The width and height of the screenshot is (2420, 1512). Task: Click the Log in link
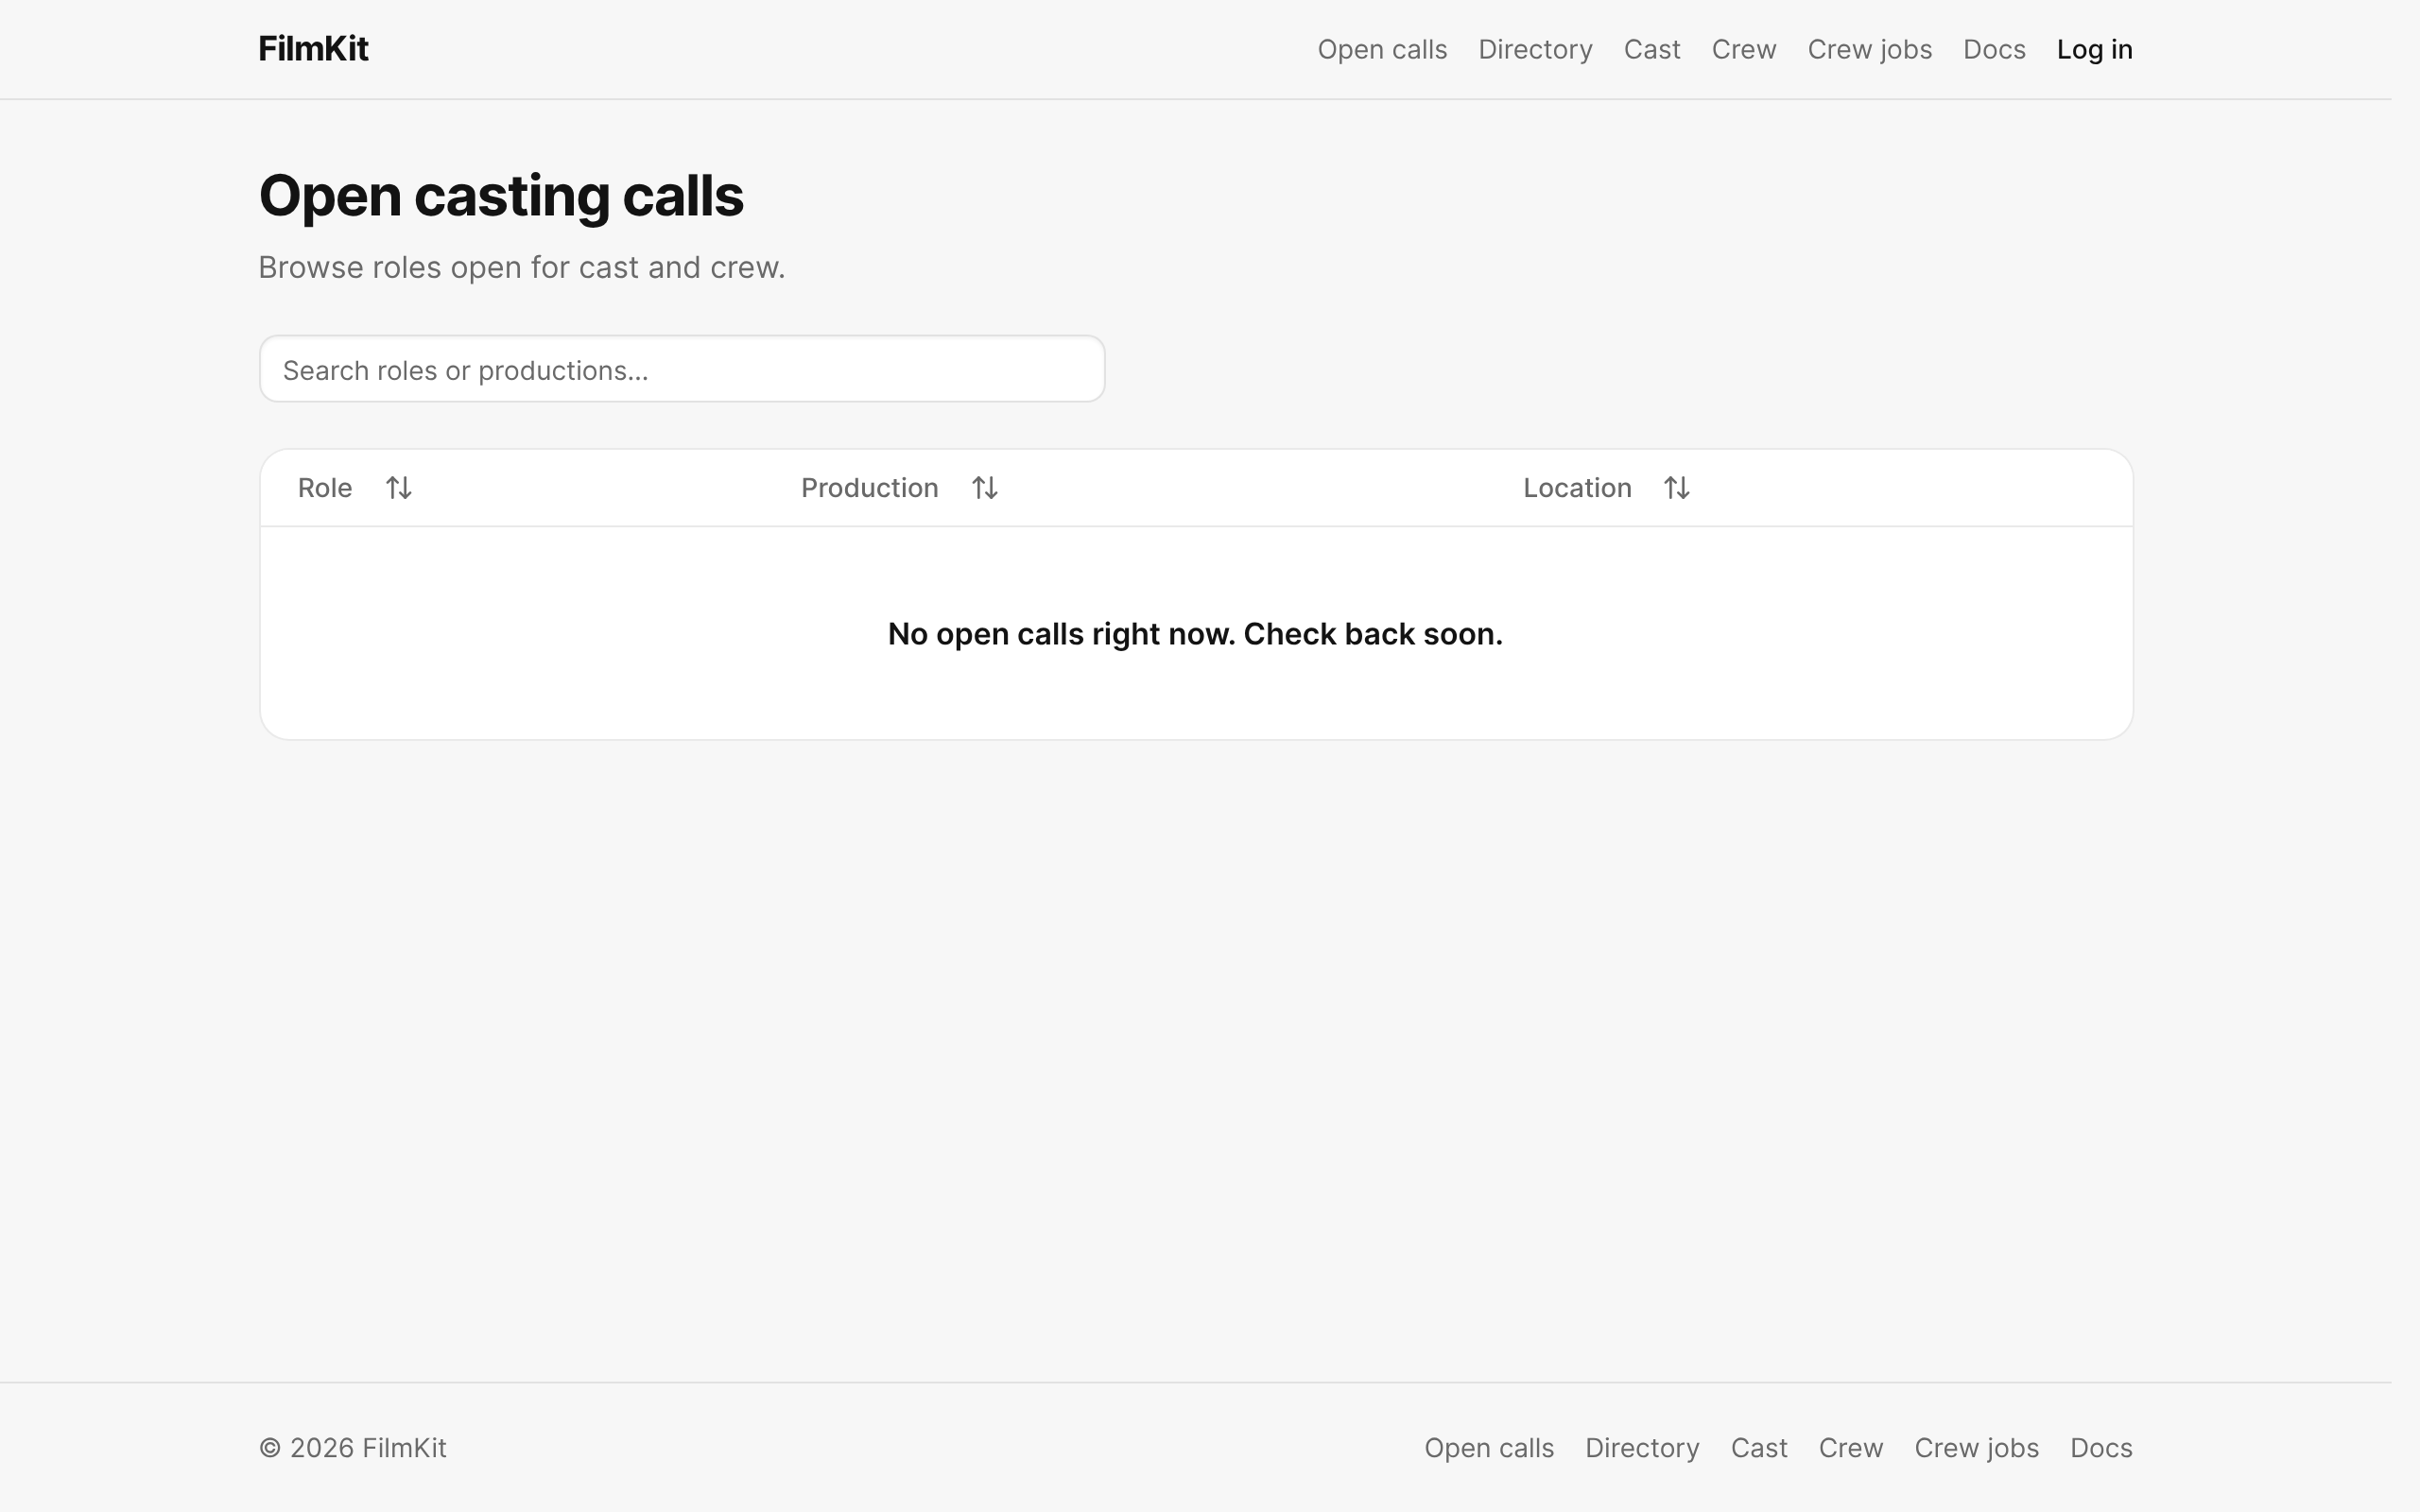pyautogui.click(x=2094, y=49)
